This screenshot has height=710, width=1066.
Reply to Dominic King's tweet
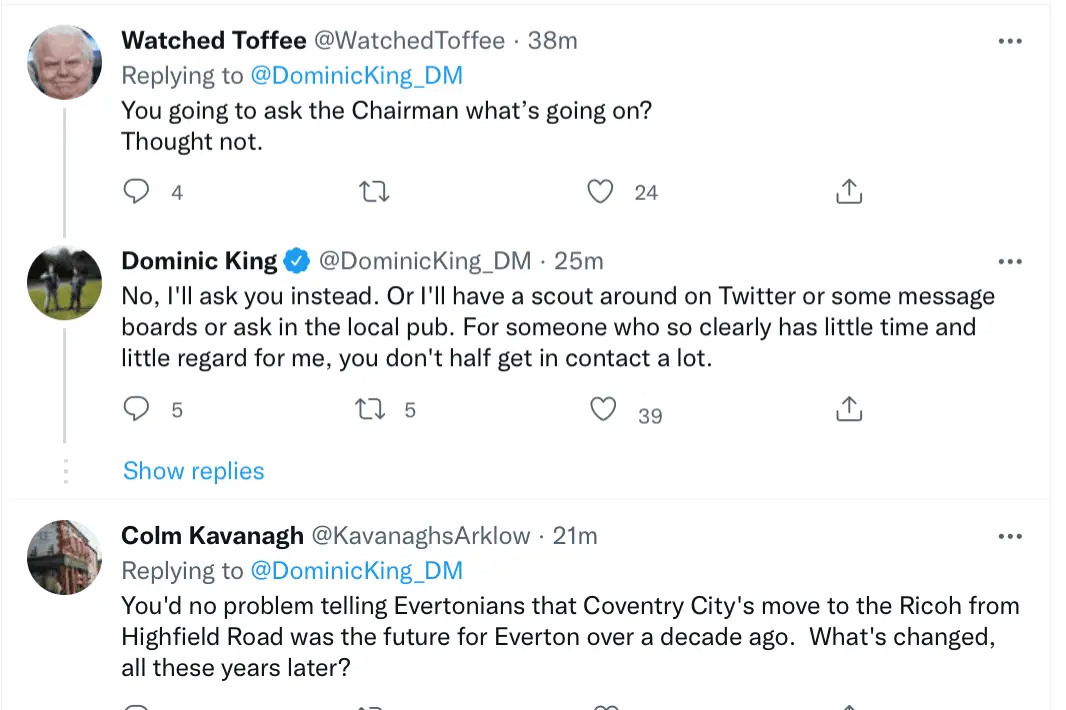pos(136,409)
